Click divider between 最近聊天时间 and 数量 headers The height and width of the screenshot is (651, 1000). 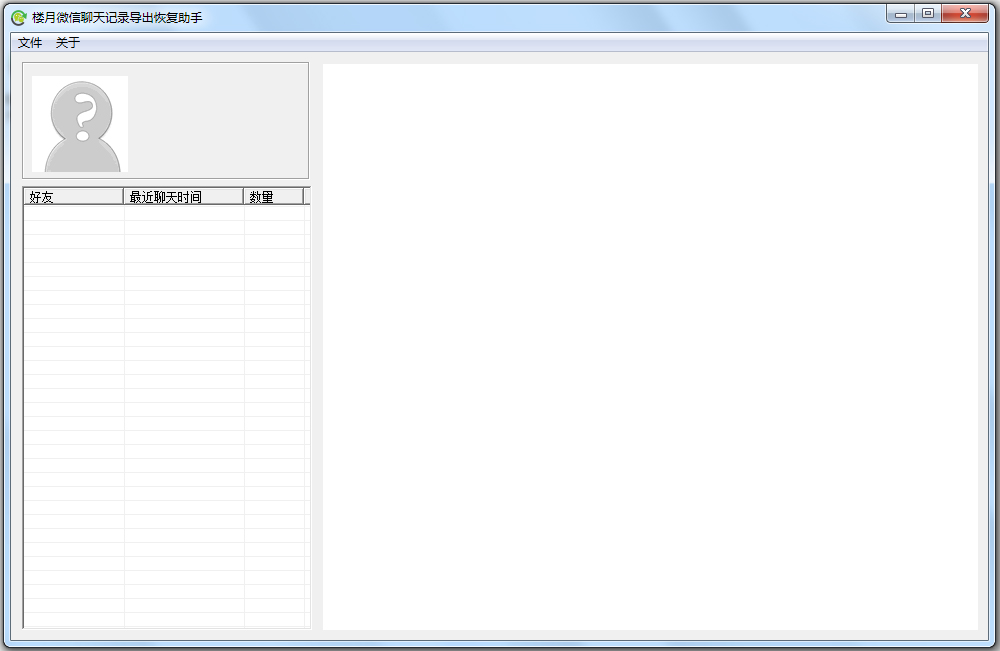click(x=243, y=197)
